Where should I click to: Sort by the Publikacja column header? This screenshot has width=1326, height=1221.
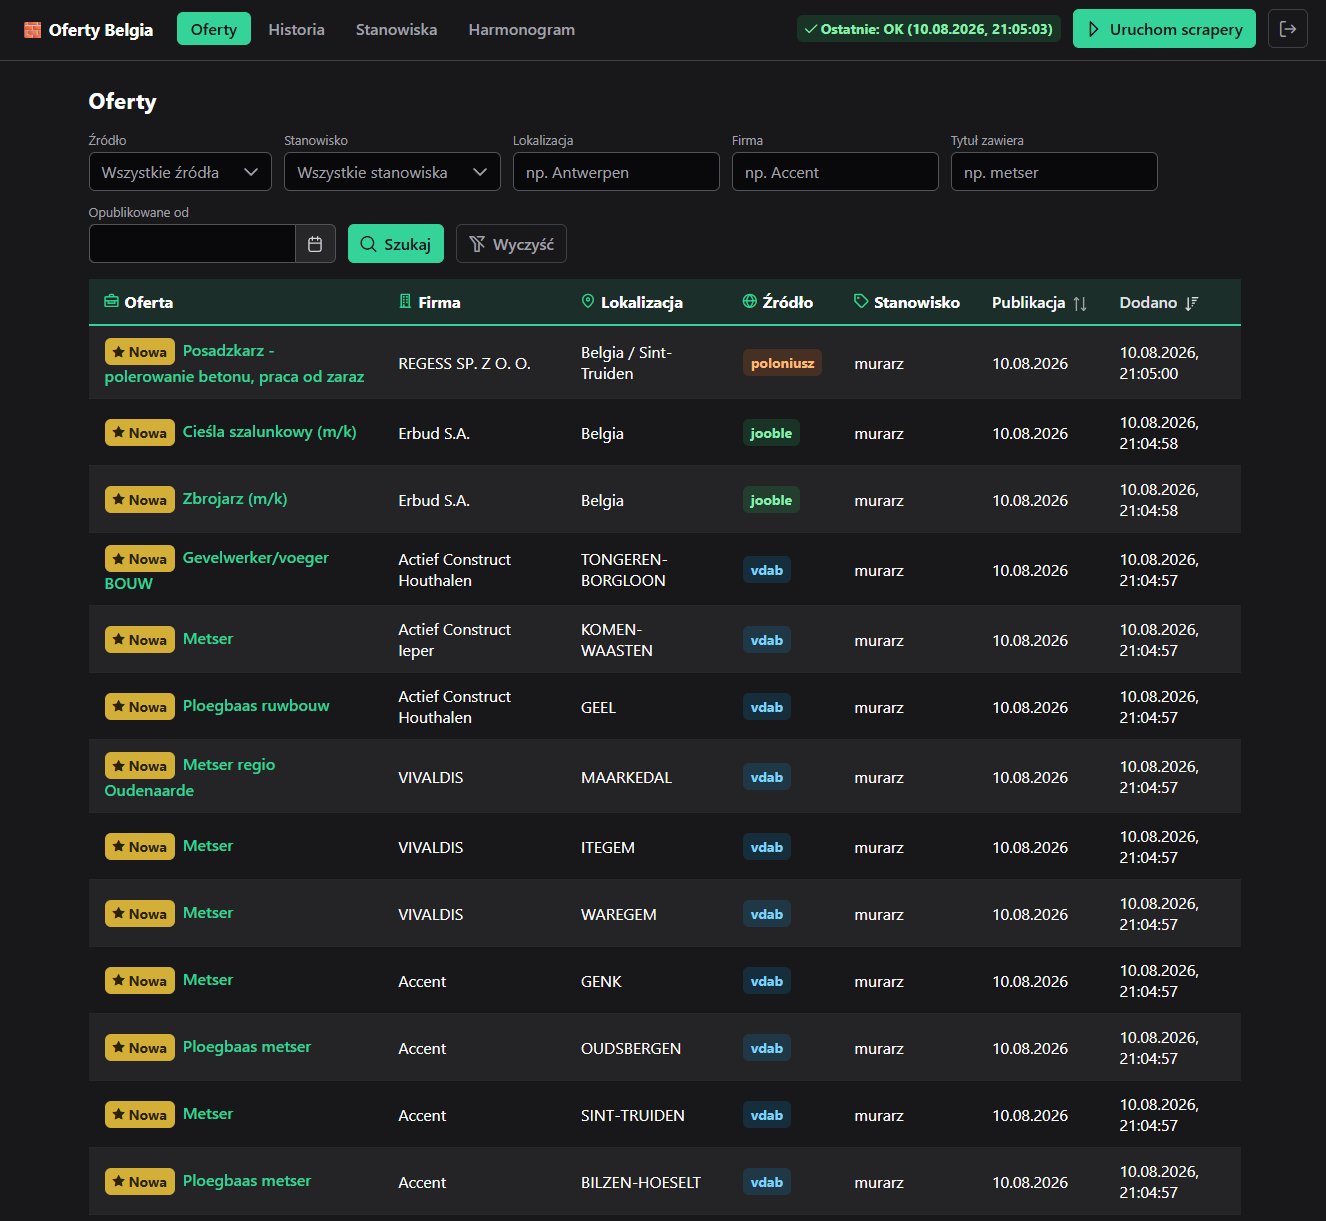click(x=1039, y=302)
